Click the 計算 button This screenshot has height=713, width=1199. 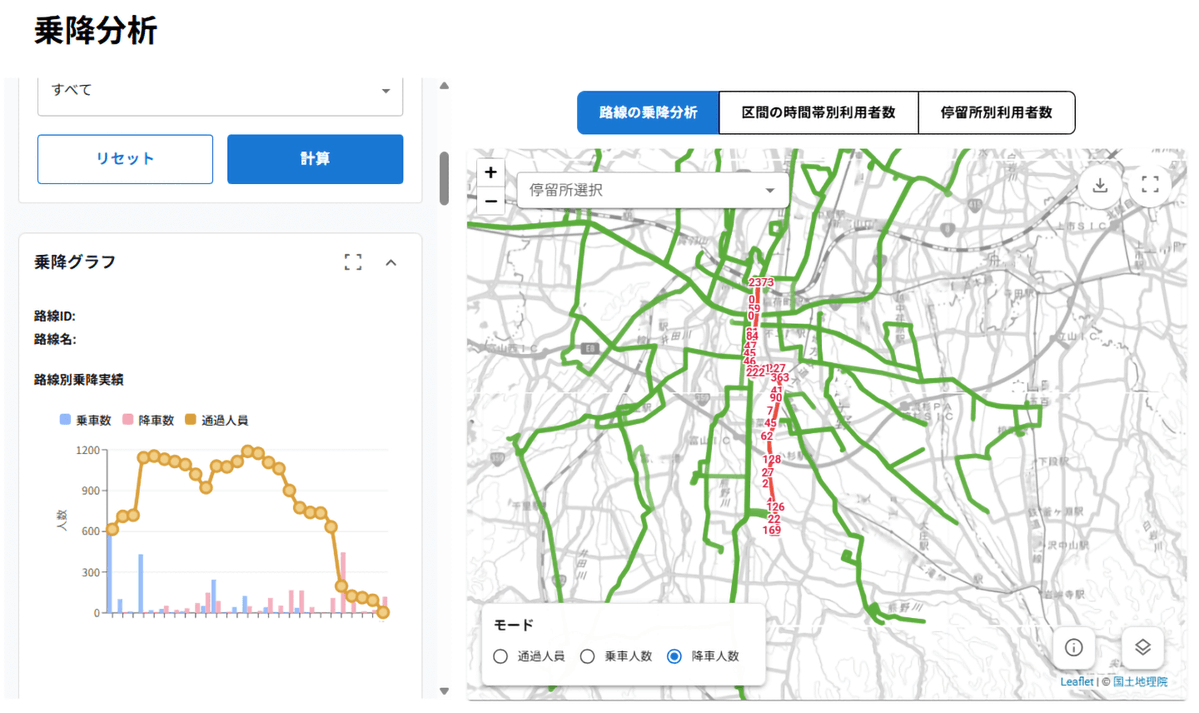[x=315, y=159]
